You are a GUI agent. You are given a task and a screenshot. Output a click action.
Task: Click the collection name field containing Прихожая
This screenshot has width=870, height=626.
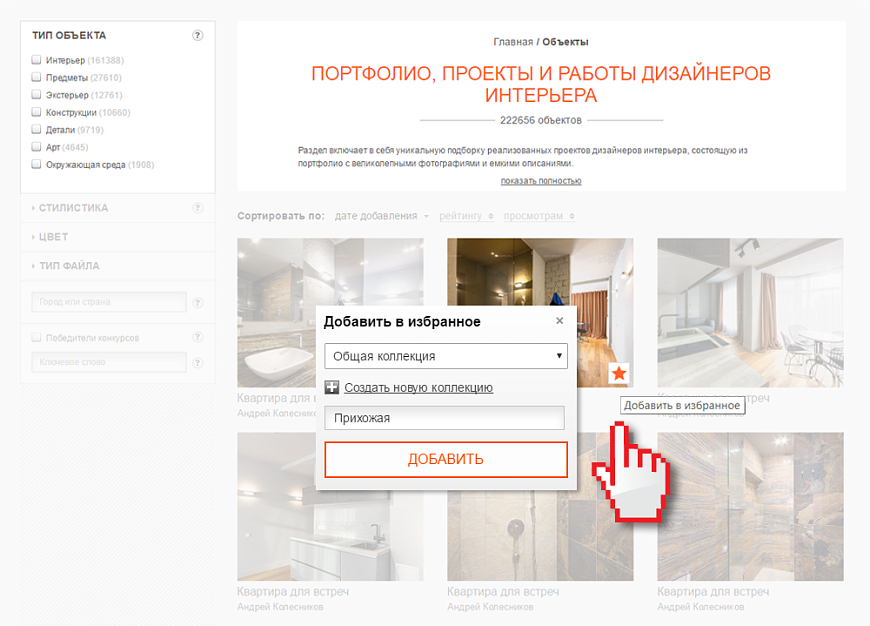(445, 418)
